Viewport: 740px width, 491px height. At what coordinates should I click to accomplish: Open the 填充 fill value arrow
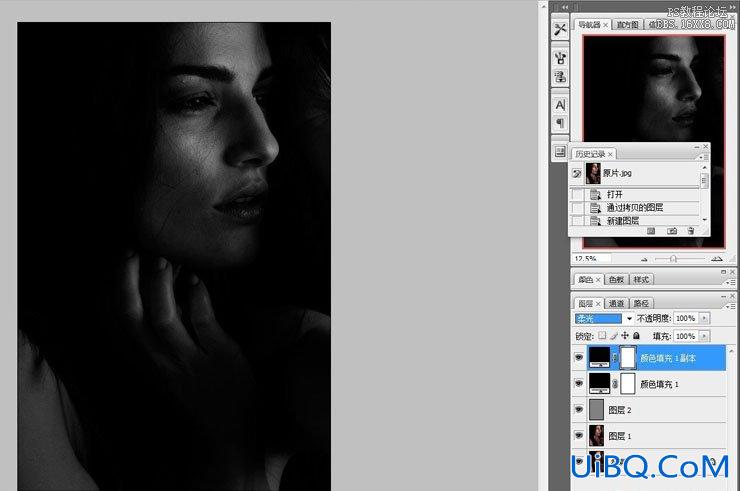[704, 336]
